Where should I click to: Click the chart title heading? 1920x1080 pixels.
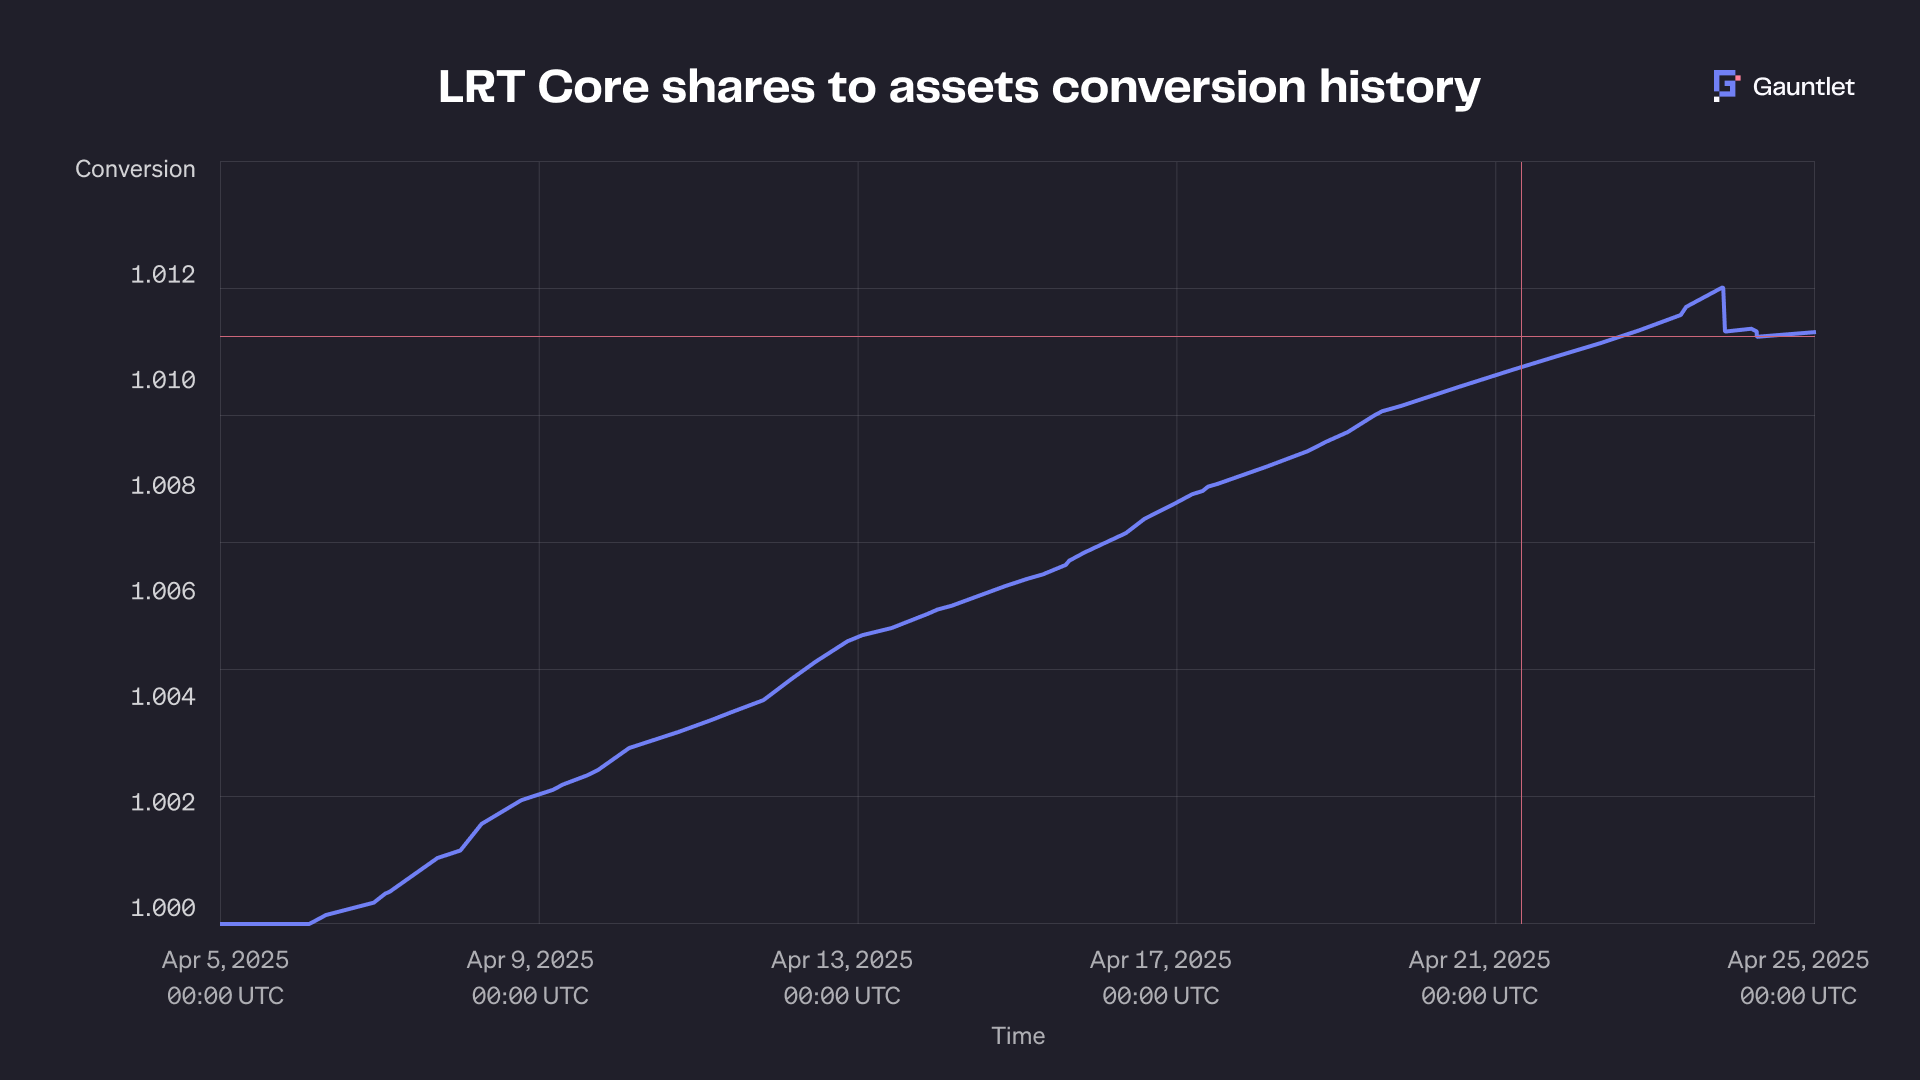(959, 87)
